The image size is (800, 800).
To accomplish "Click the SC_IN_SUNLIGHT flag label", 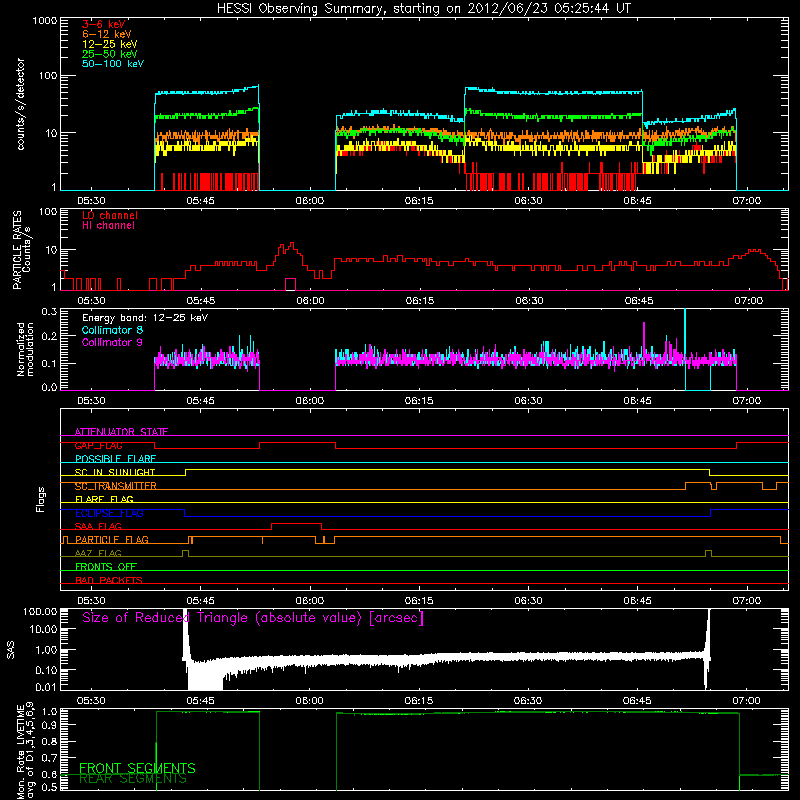I will click(115, 472).
